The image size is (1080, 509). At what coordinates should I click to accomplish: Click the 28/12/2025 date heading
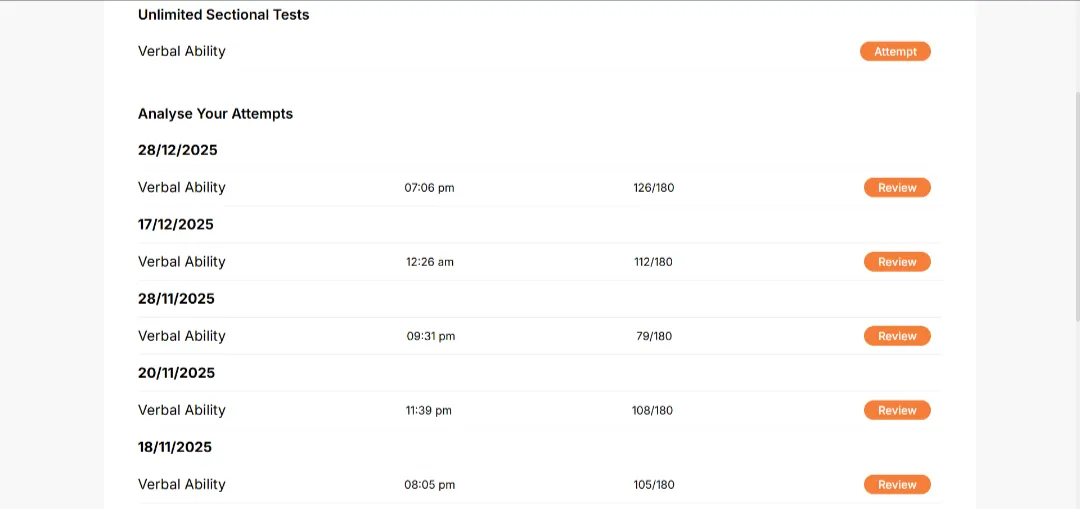click(x=177, y=150)
